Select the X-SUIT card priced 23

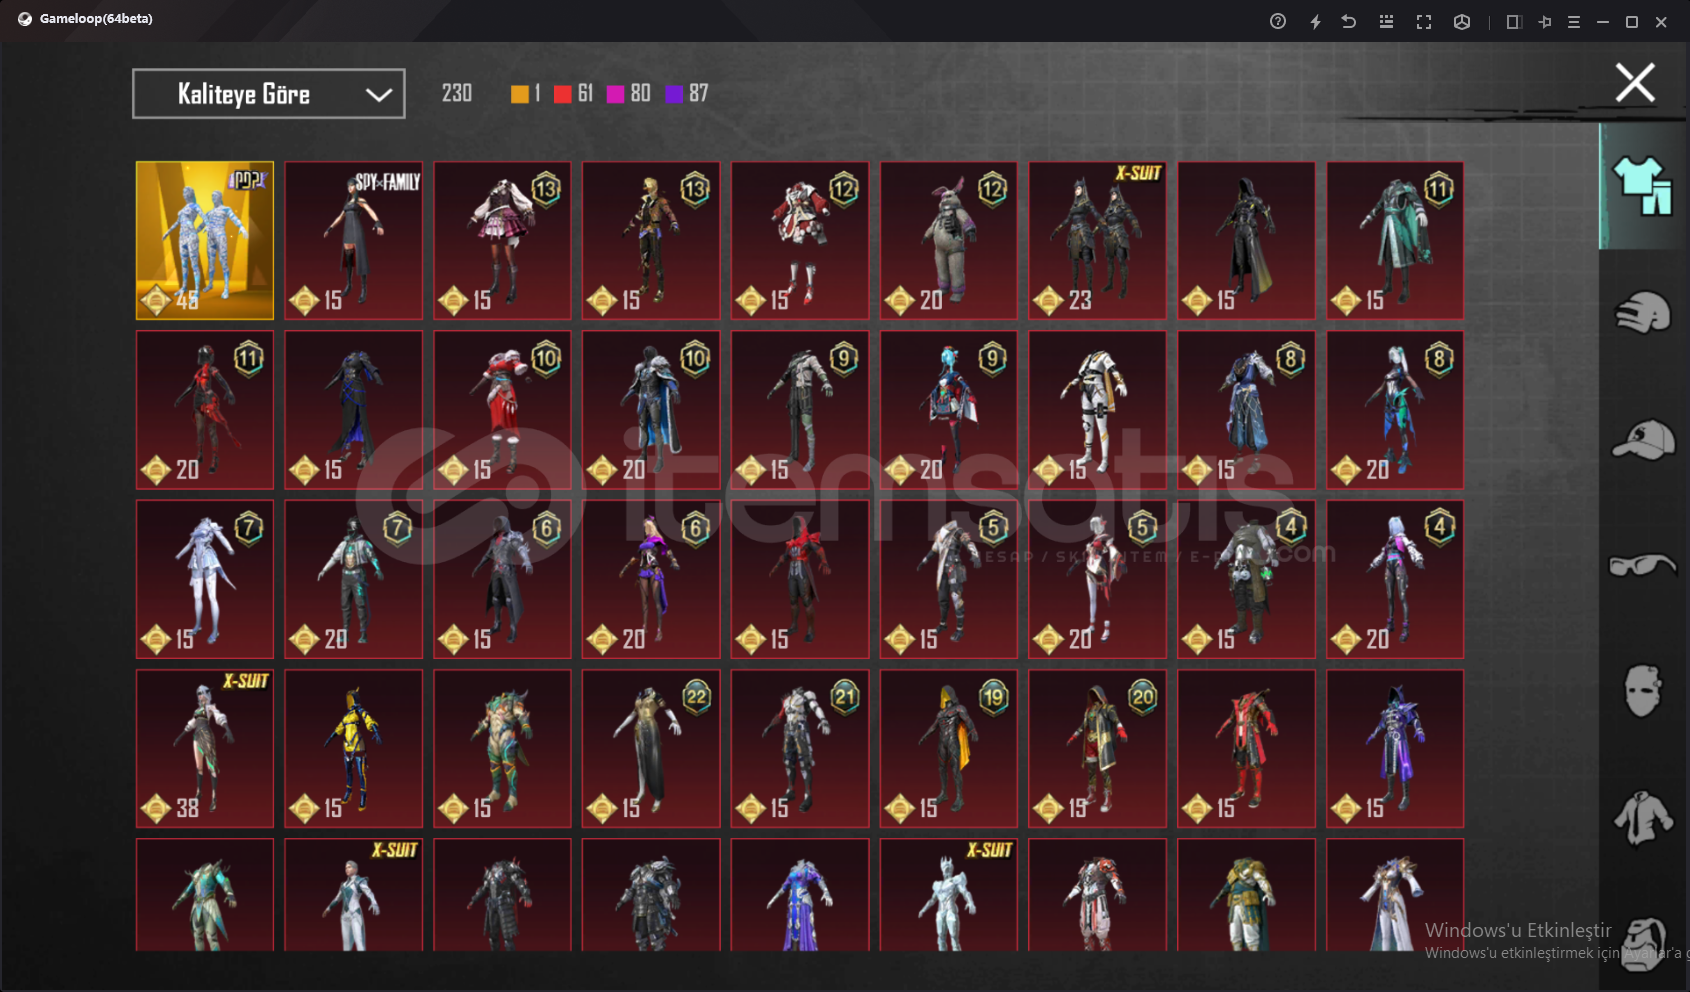point(1097,241)
